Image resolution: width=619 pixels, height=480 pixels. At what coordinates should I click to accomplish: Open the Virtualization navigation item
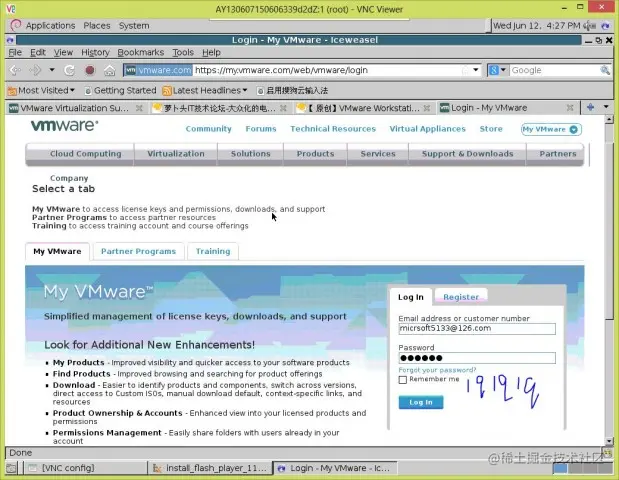pos(176,154)
